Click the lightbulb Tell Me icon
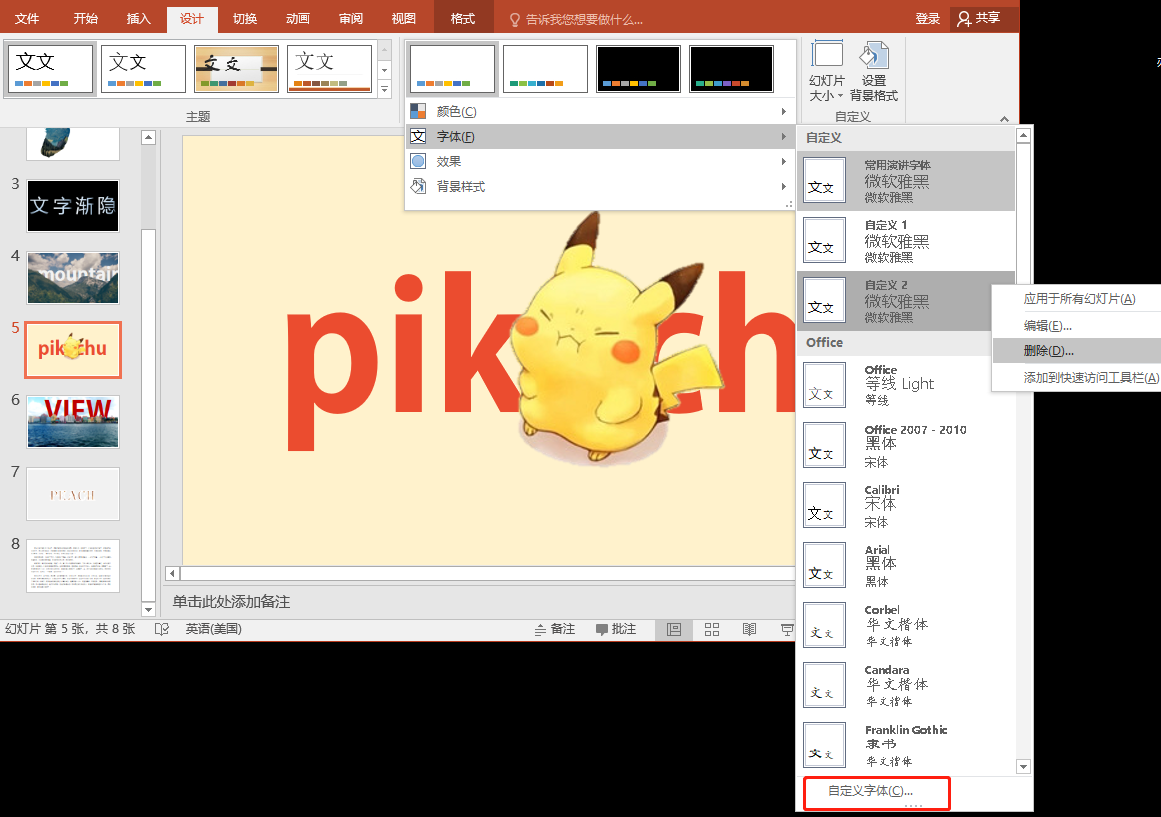The image size is (1161, 817). (x=515, y=20)
